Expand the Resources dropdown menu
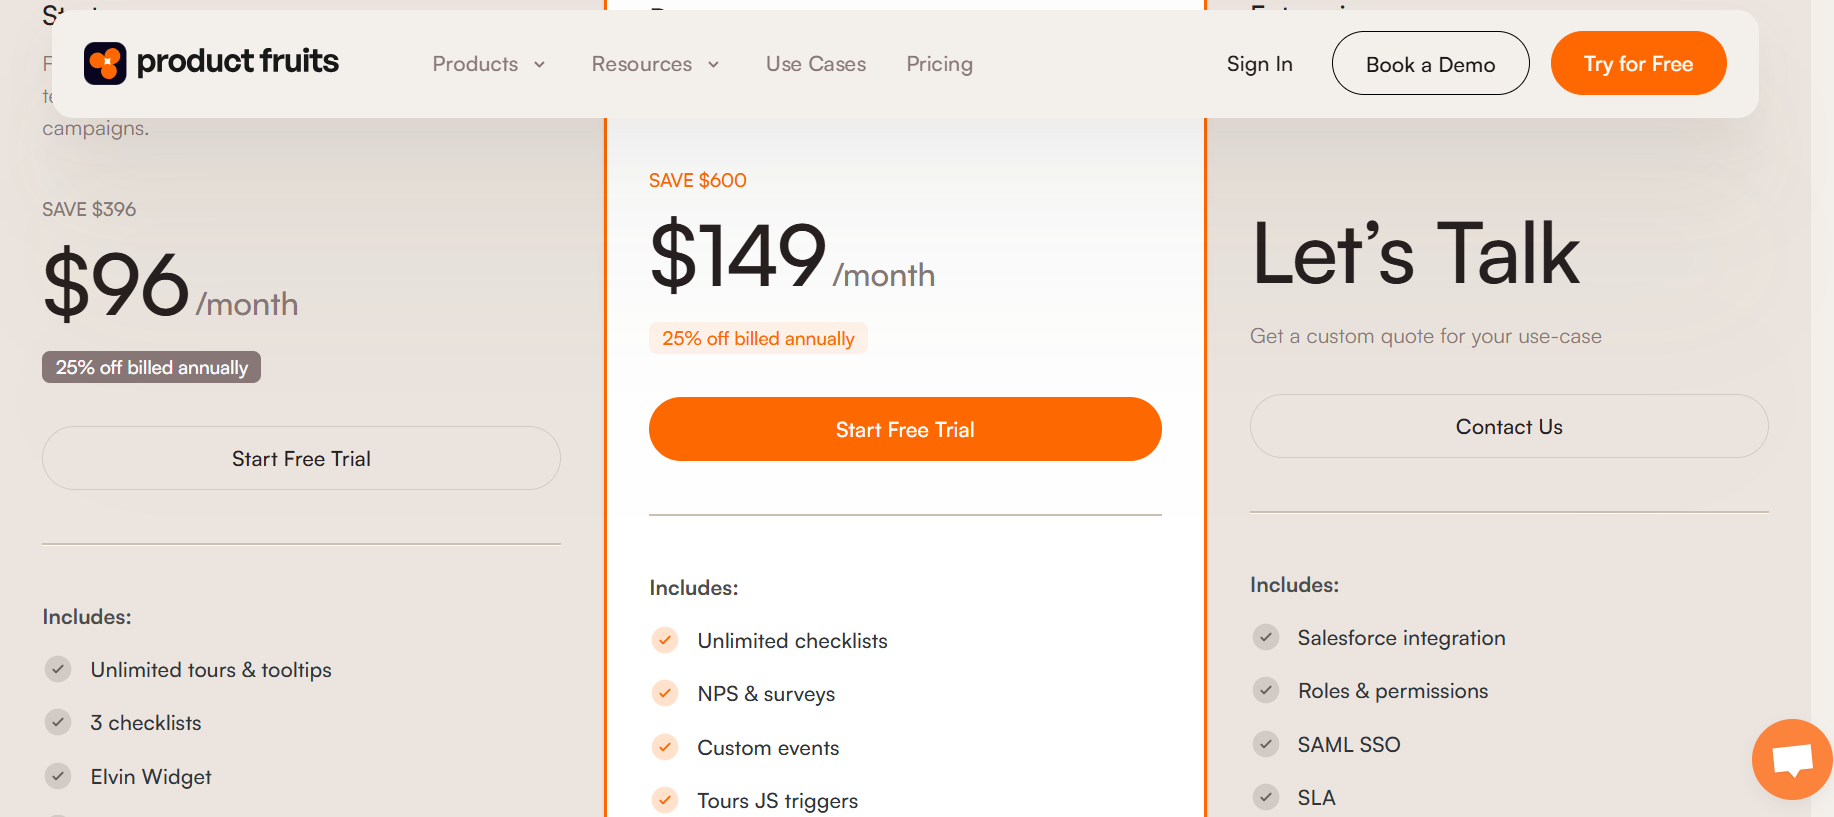This screenshot has width=1834, height=817. pos(656,63)
